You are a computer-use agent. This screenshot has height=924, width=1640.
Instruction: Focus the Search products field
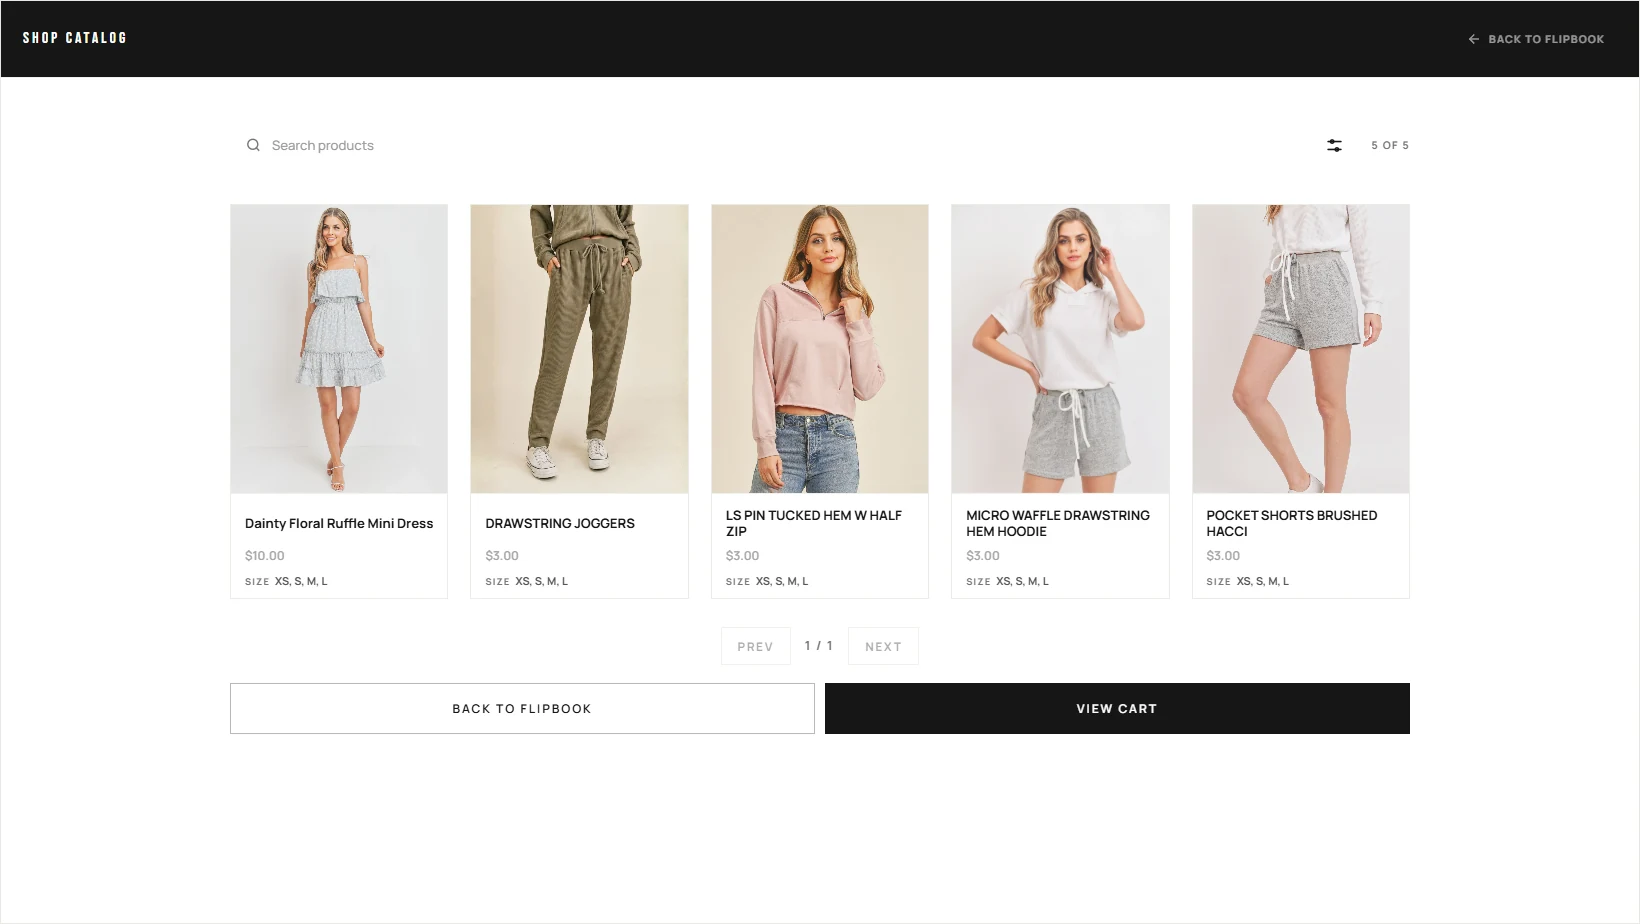[323, 145]
